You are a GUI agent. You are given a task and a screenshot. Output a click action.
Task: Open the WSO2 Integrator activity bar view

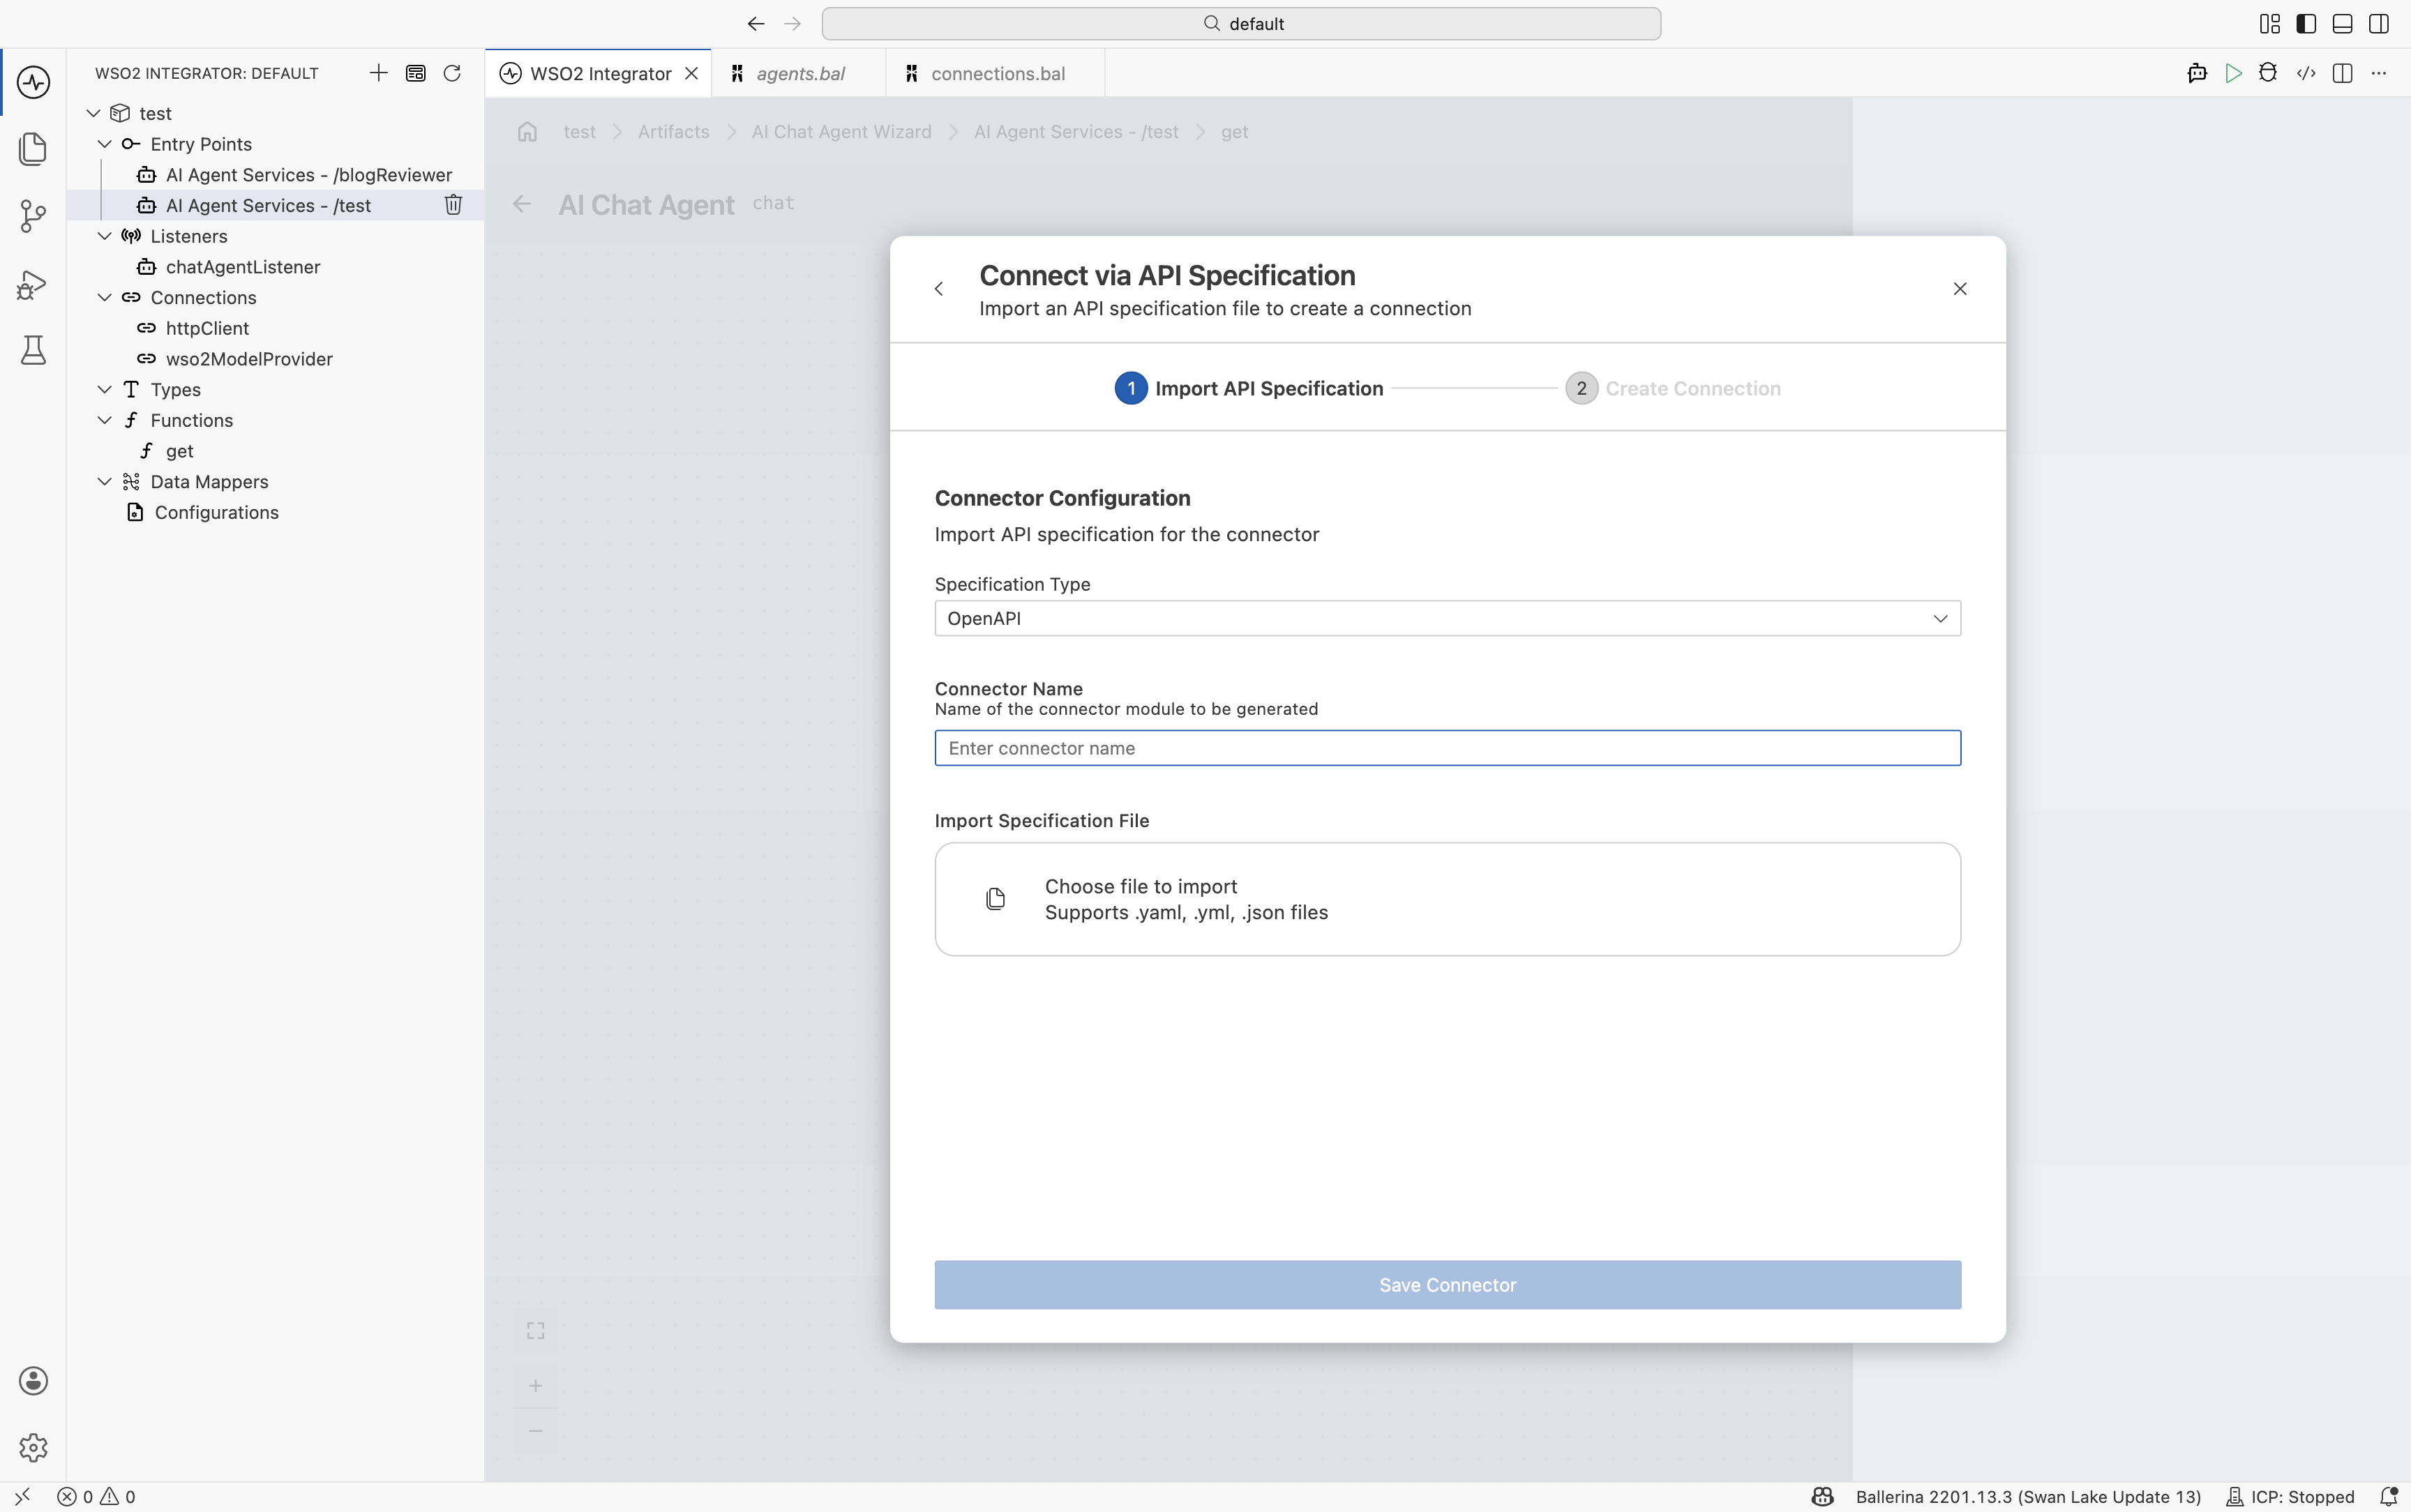tap(33, 82)
